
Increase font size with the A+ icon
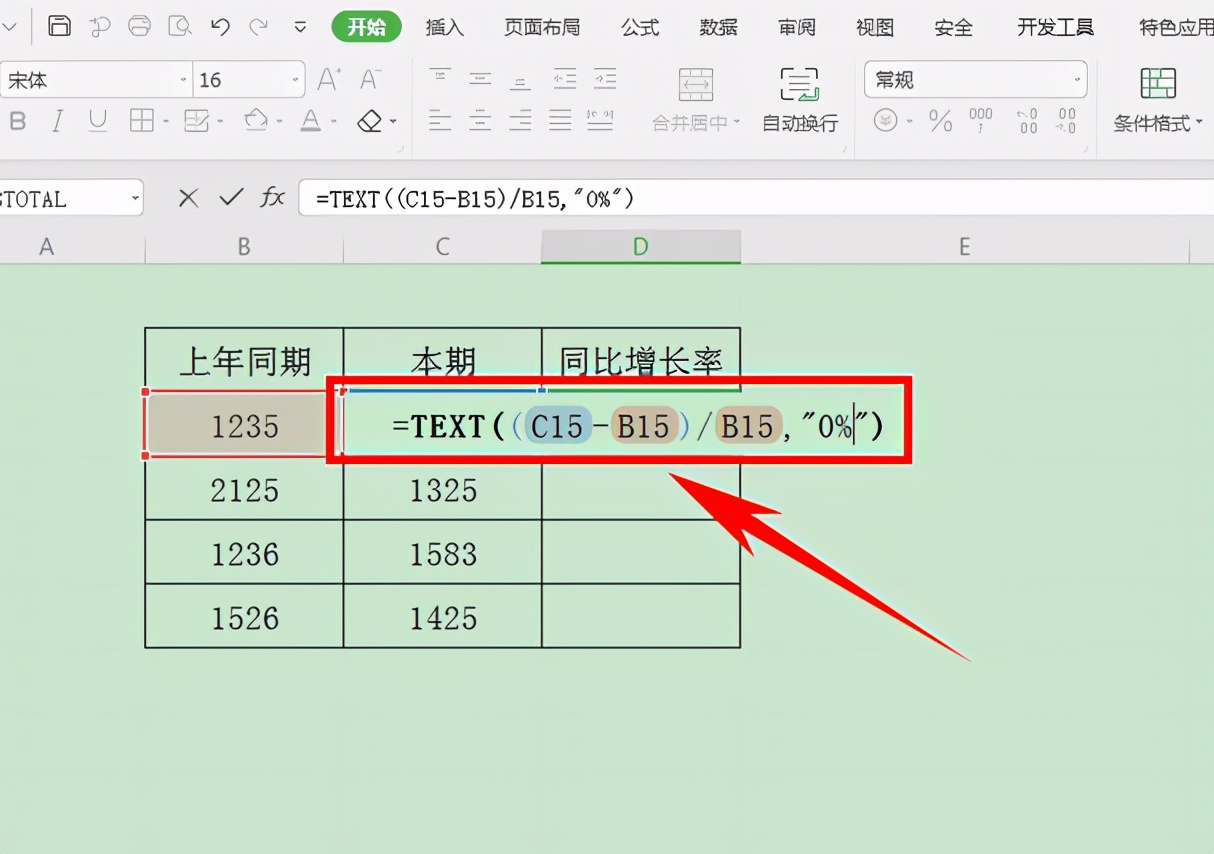(327, 78)
